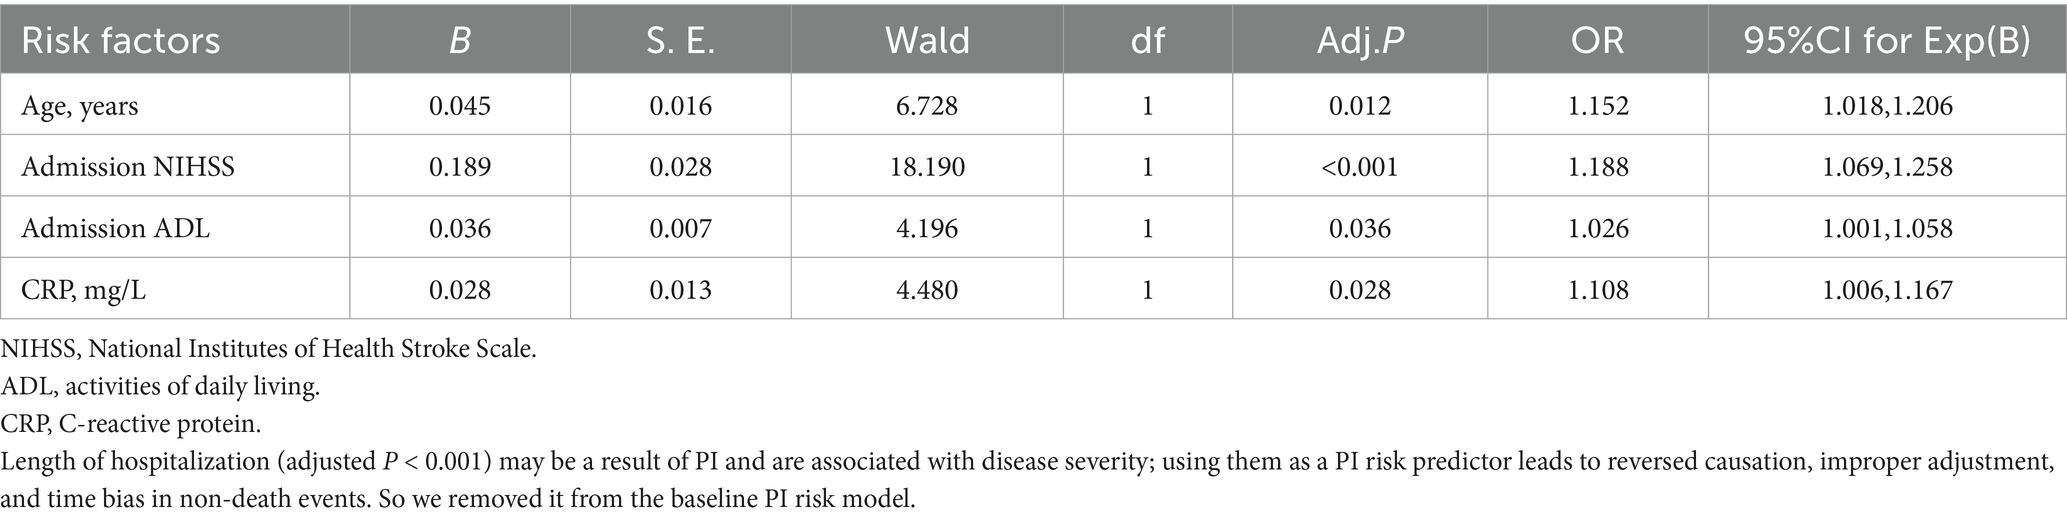Select the confidence interval 1.006,1.167
Image resolution: width=2067 pixels, height=521 pixels.
pyautogui.click(x=1887, y=289)
